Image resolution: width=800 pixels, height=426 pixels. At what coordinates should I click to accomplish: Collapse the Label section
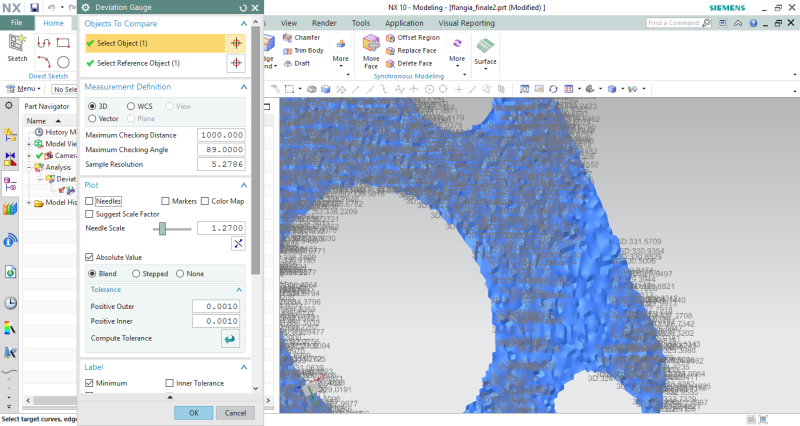coord(243,367)
